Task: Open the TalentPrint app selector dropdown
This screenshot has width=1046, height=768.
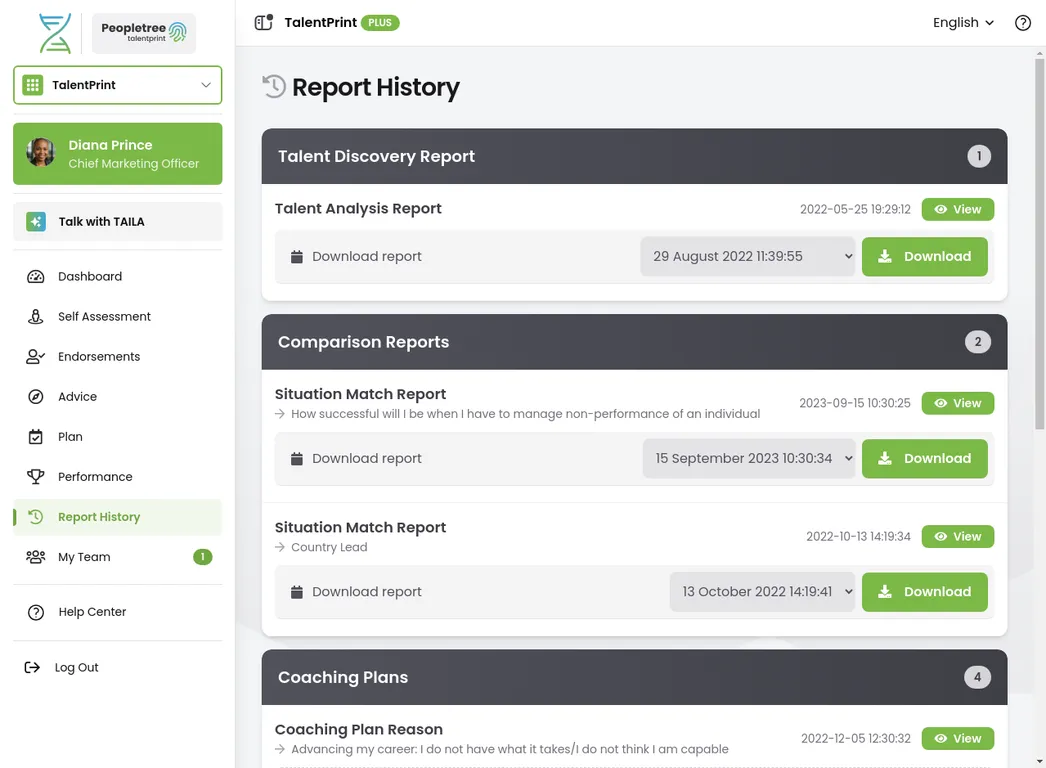Action: point(117,85)
